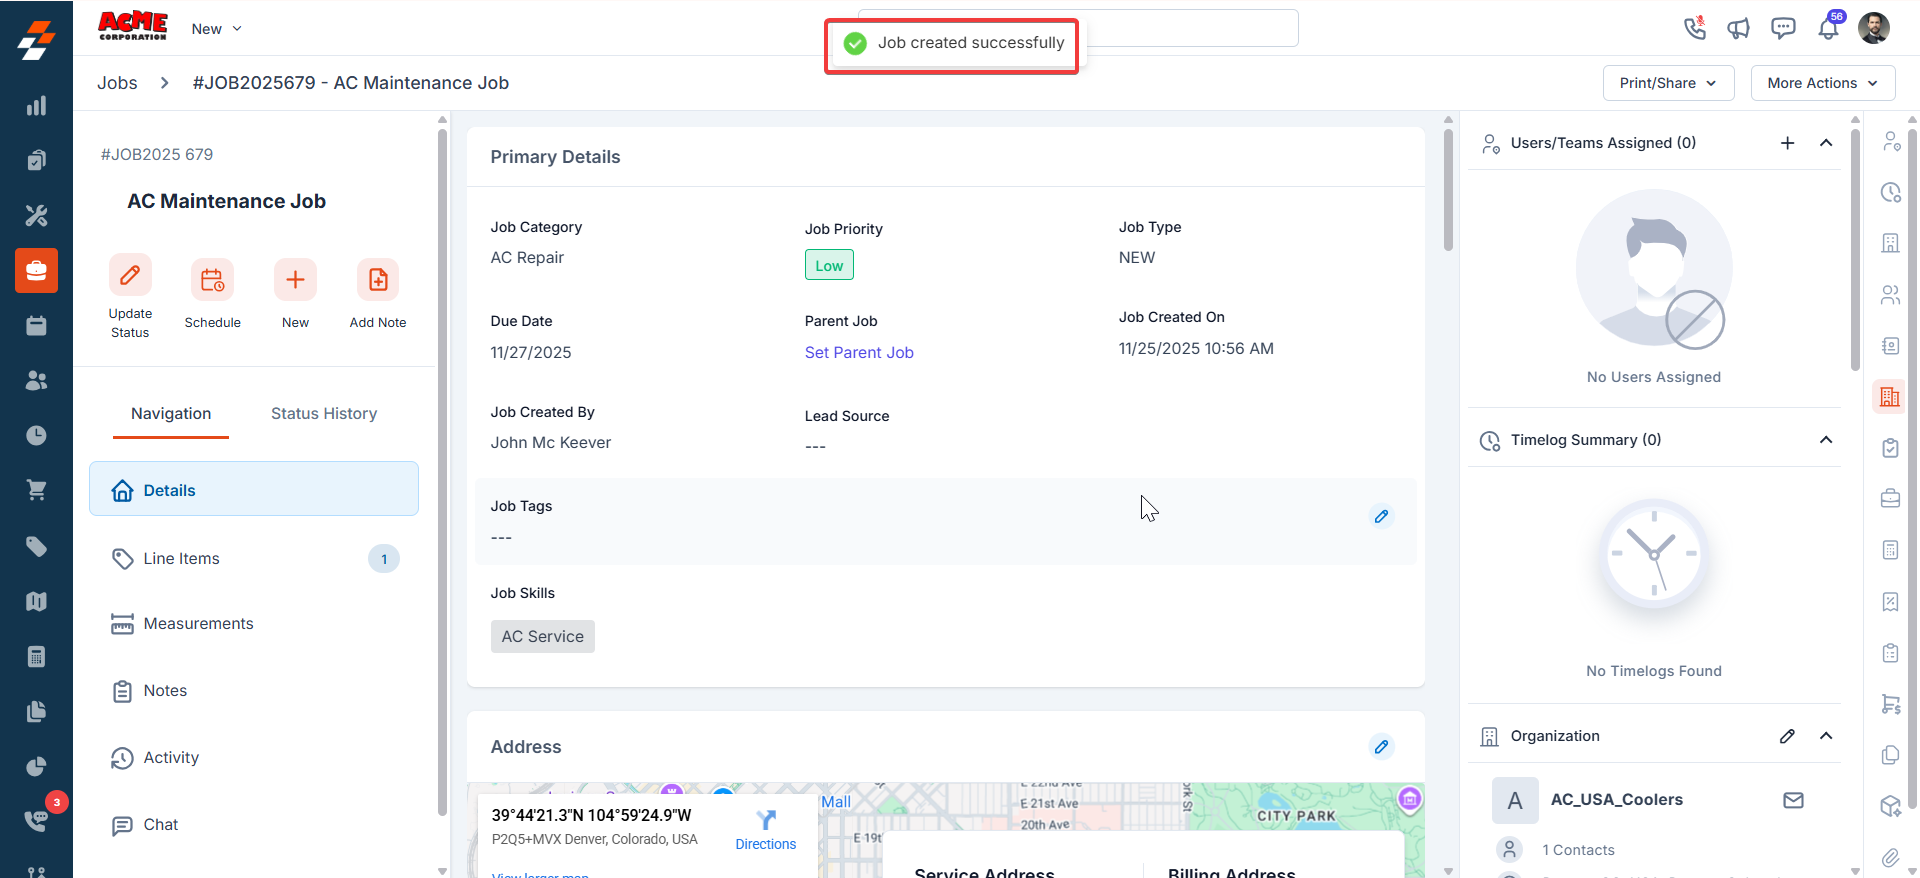Click the solid clock icon in left sidebar
This screenshot has width=1920, height=878.
coord(36,435)
